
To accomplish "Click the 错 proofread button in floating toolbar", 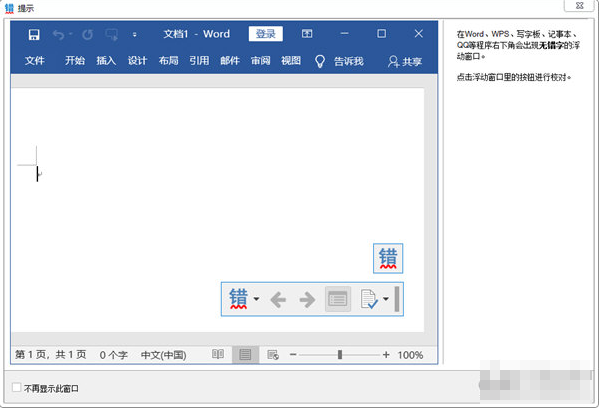I will coord(238,299).
